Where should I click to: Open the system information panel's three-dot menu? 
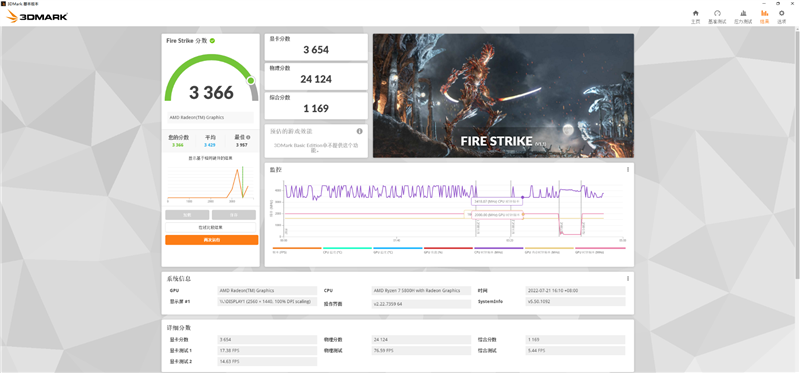pos(628,279)
